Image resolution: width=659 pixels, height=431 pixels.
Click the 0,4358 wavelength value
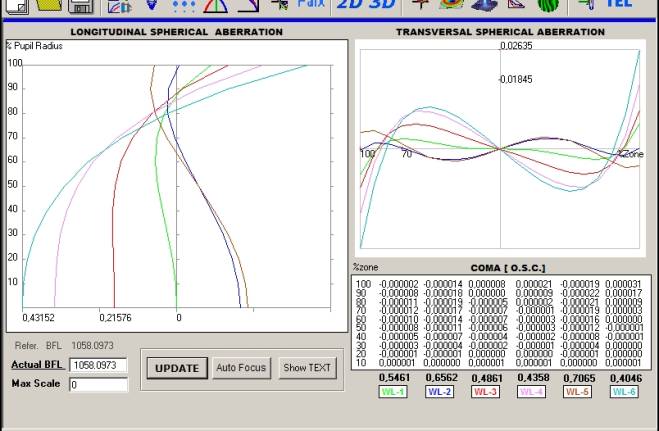pyautogui.click(x=533, y=378)
